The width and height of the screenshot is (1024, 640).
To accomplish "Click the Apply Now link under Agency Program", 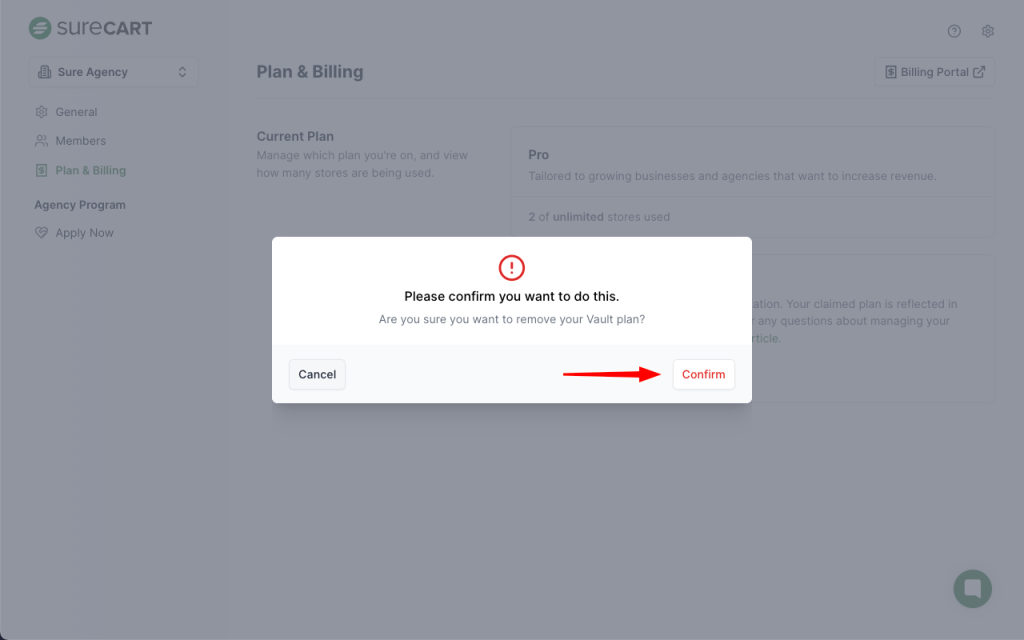I will pyautogui.click(x=84, y=233).
